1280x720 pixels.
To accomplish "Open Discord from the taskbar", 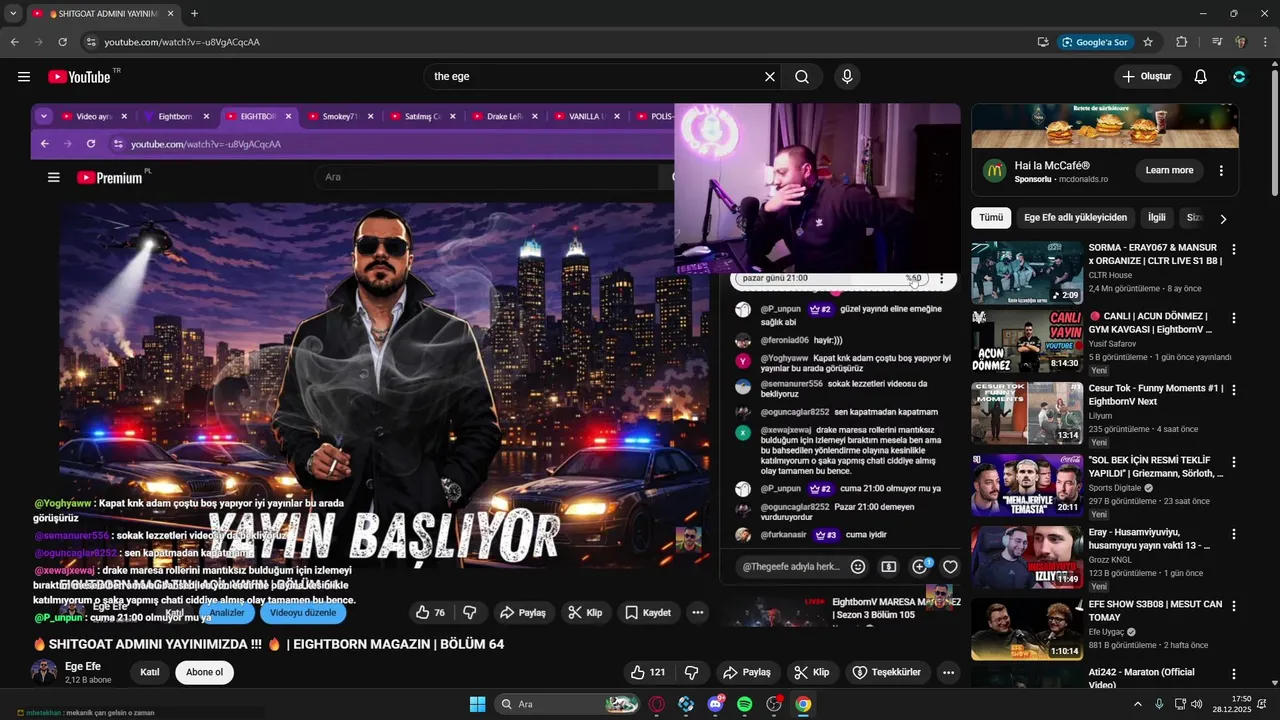I will [715, 704].
